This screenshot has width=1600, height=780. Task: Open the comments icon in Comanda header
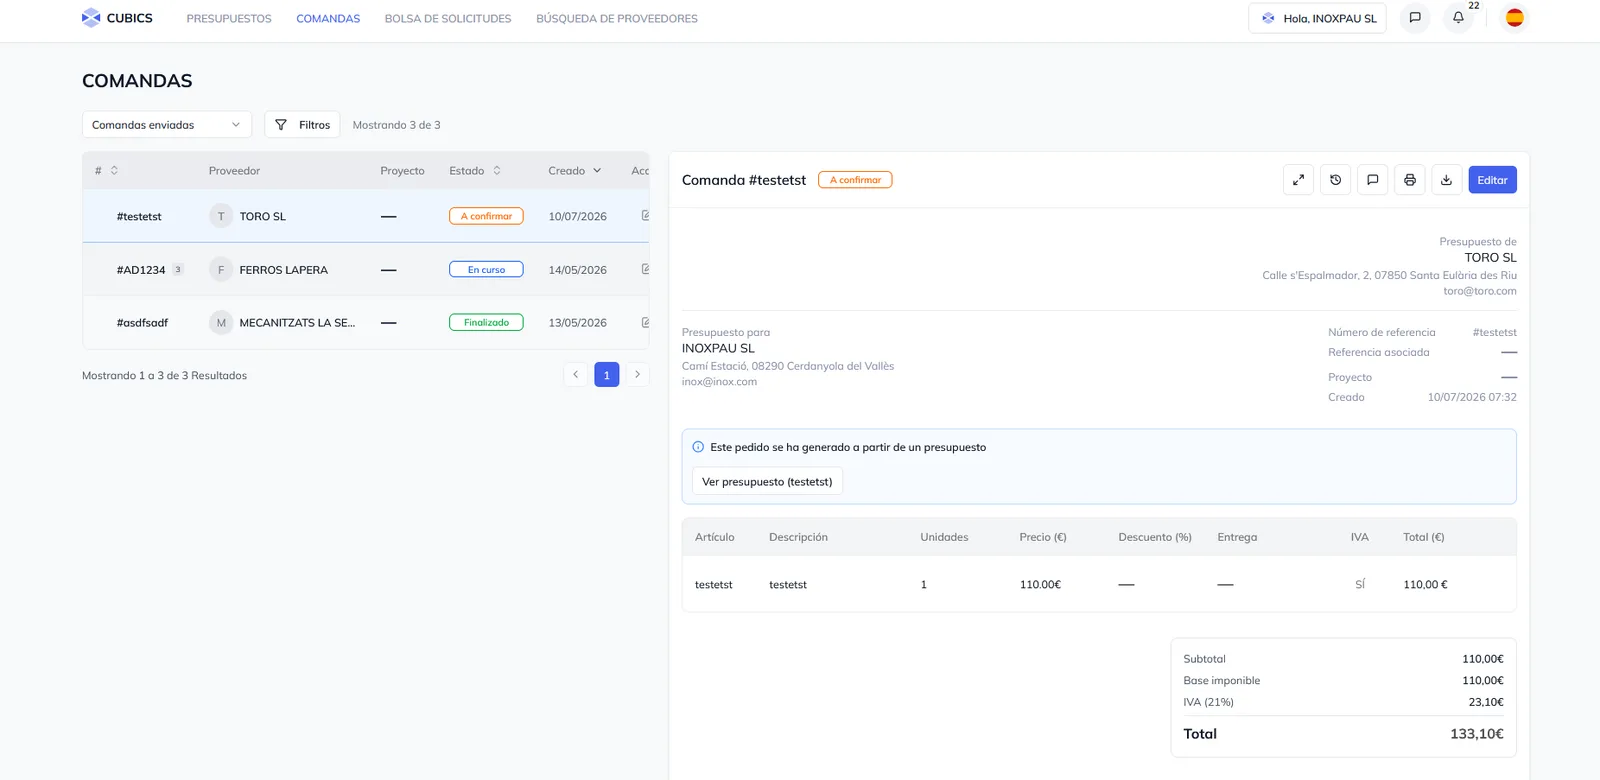[x=1372, y=180]
